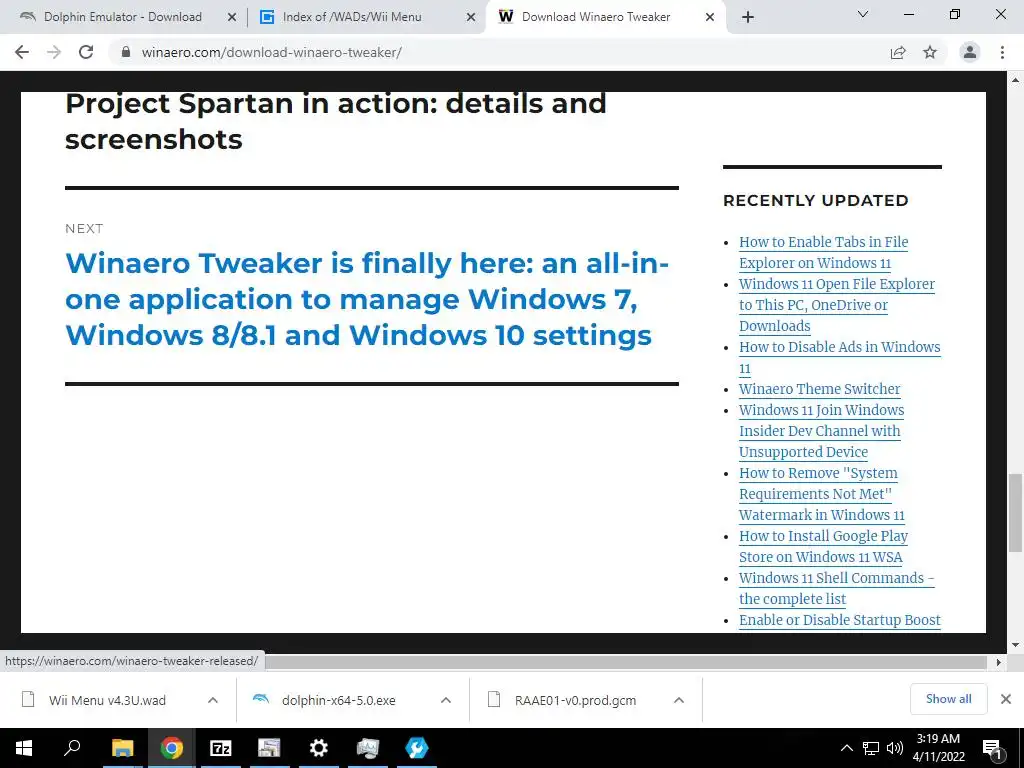Click the horizontal scrollbar thumb
The height and width of the screenshot is (768, 1024).
626,662
